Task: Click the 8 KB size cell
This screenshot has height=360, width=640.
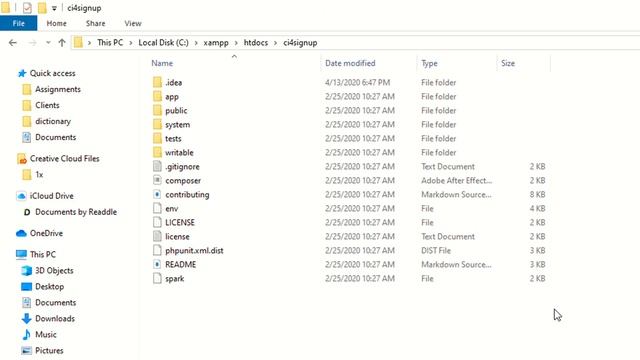Action: 537,194
